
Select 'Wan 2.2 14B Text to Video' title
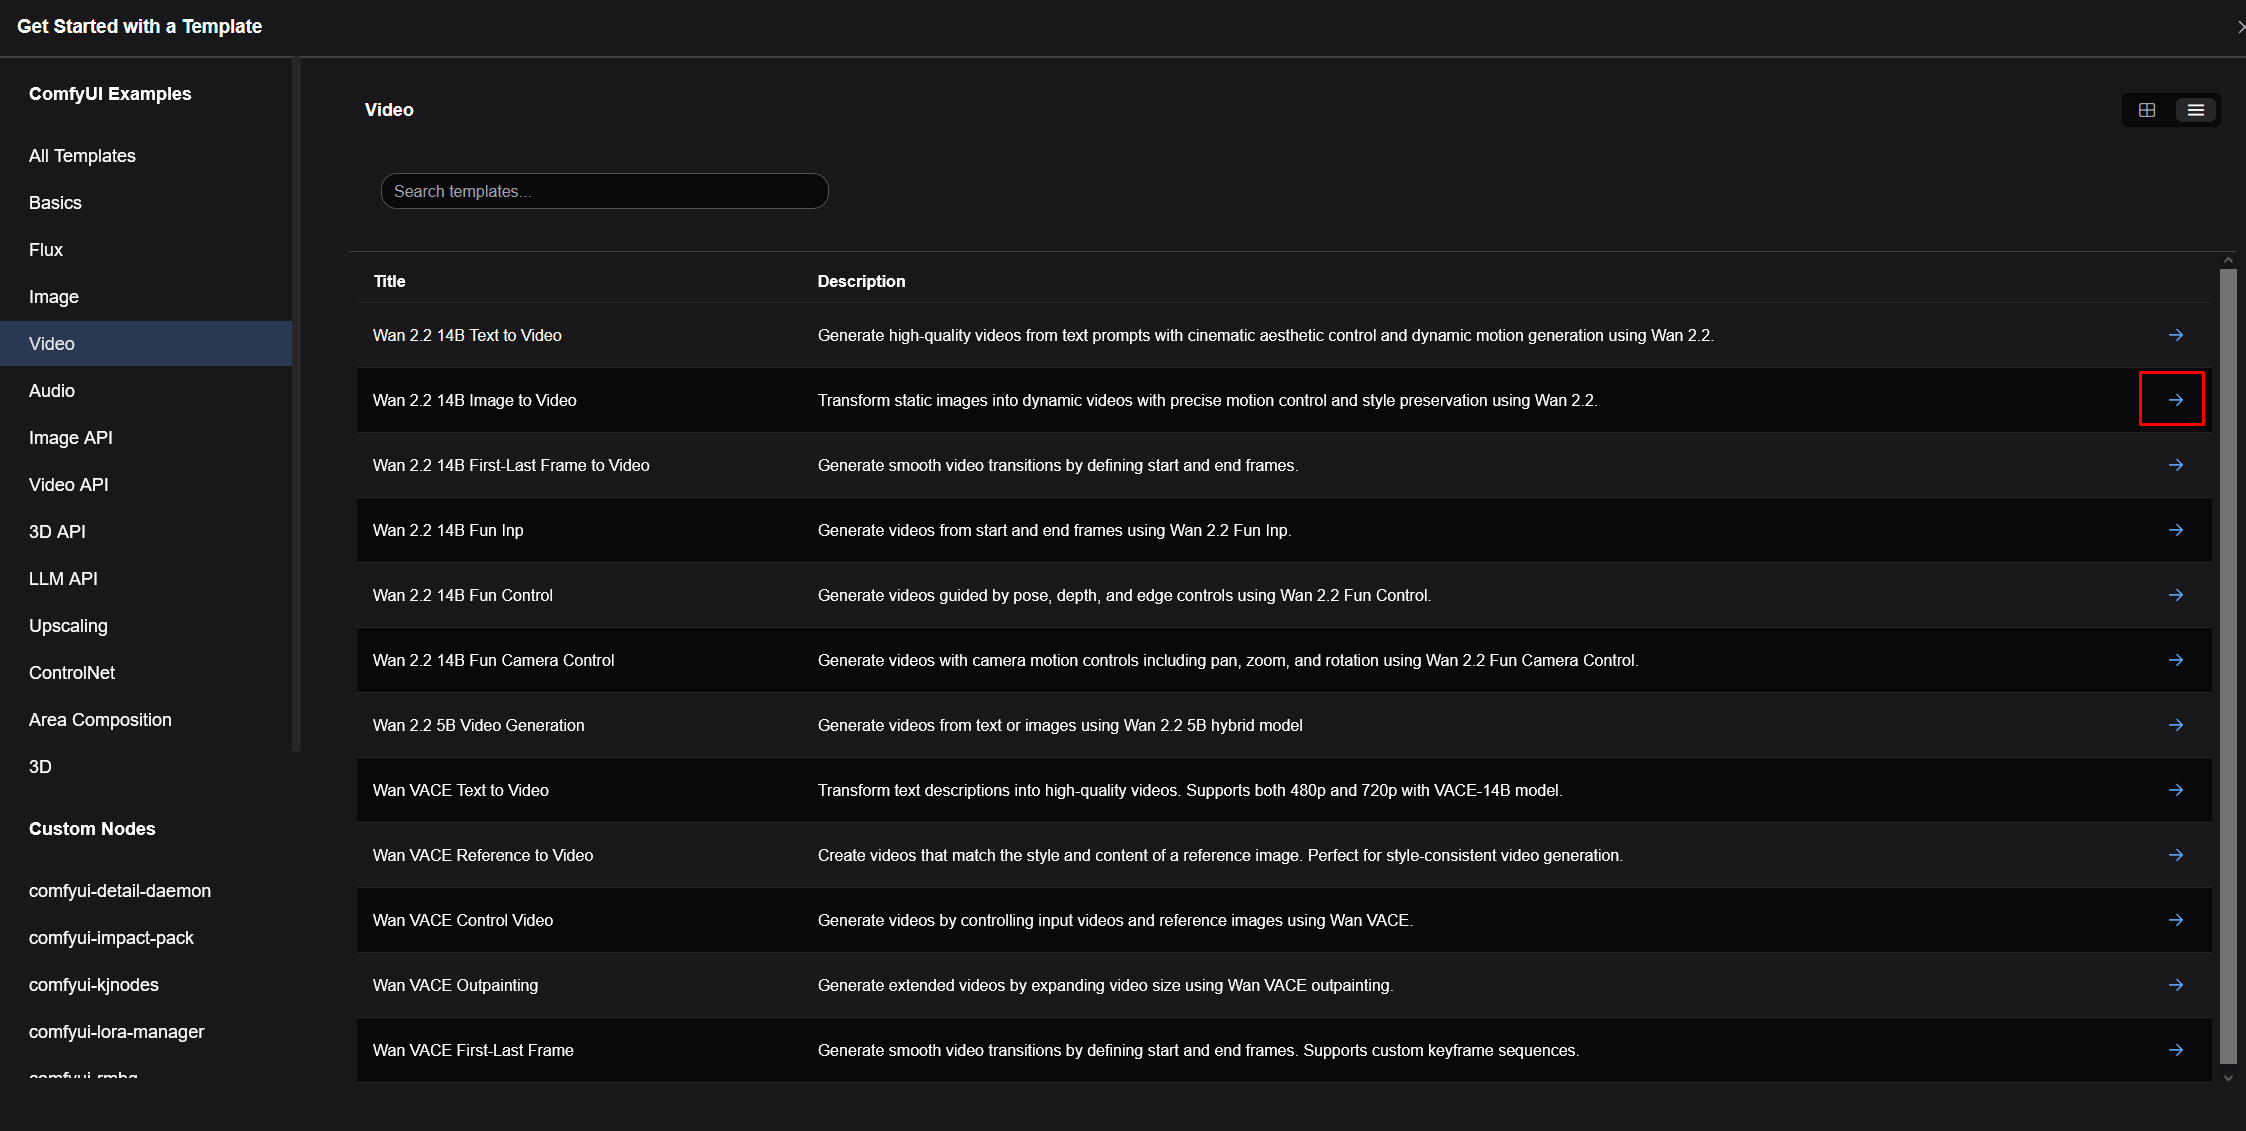(467, 335)
